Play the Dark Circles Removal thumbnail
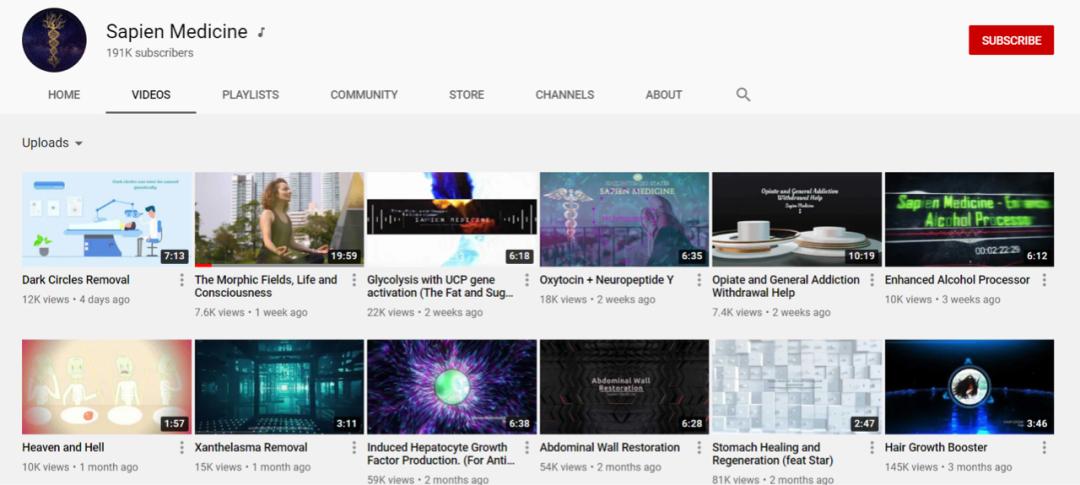 pos(107,219)
